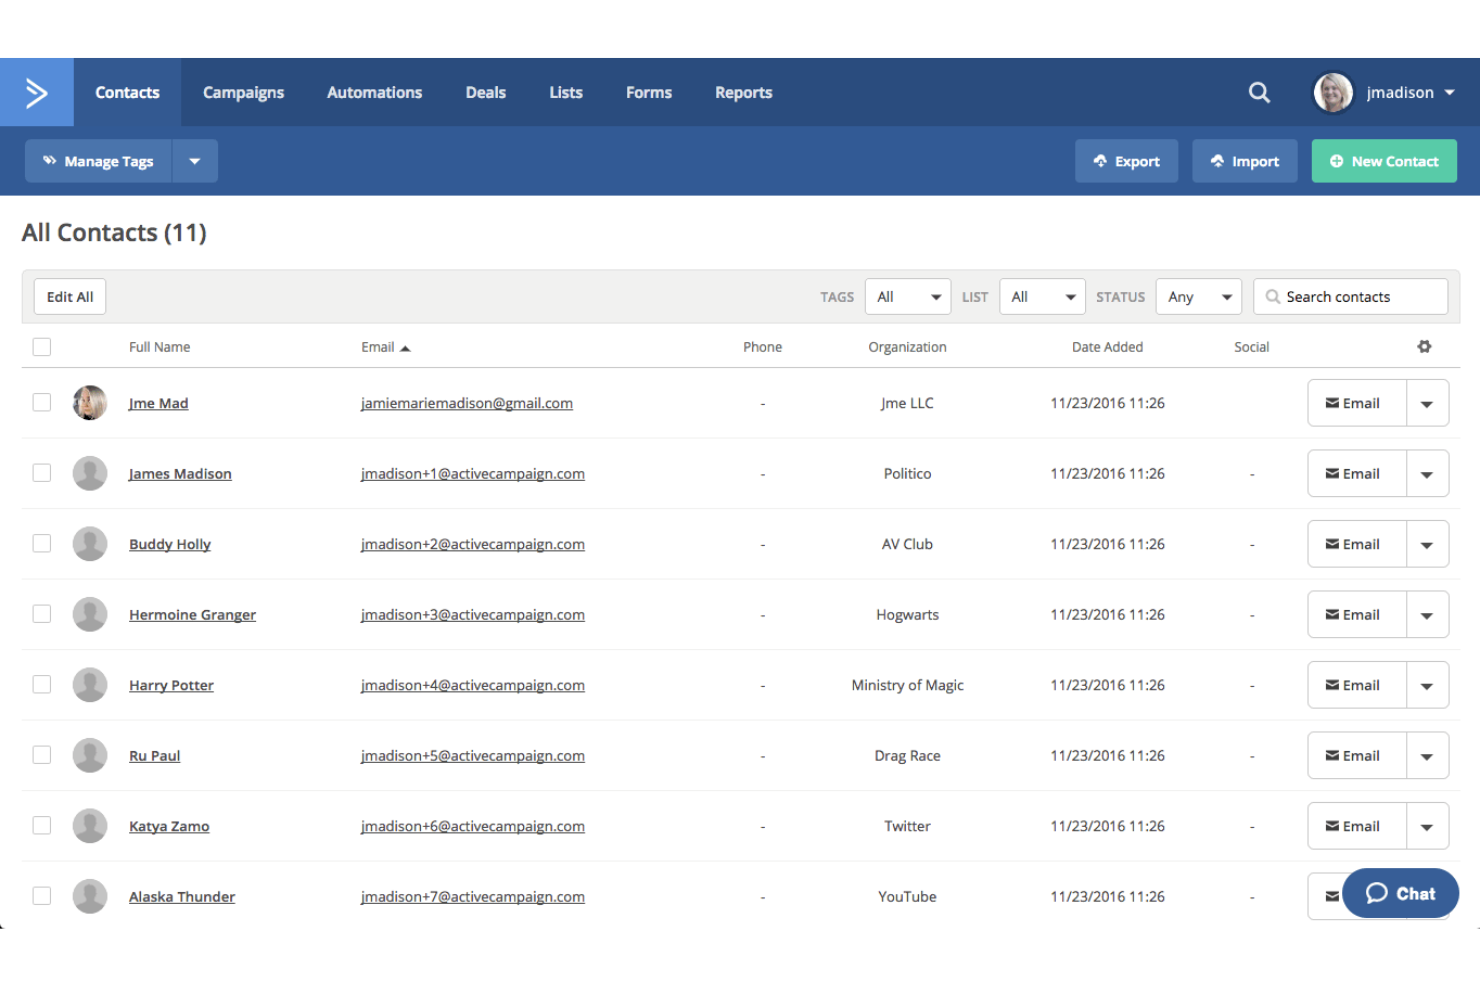Click the ActiveCampaign logo icon
Screen dimensions: 1480x987
[36, 92]
